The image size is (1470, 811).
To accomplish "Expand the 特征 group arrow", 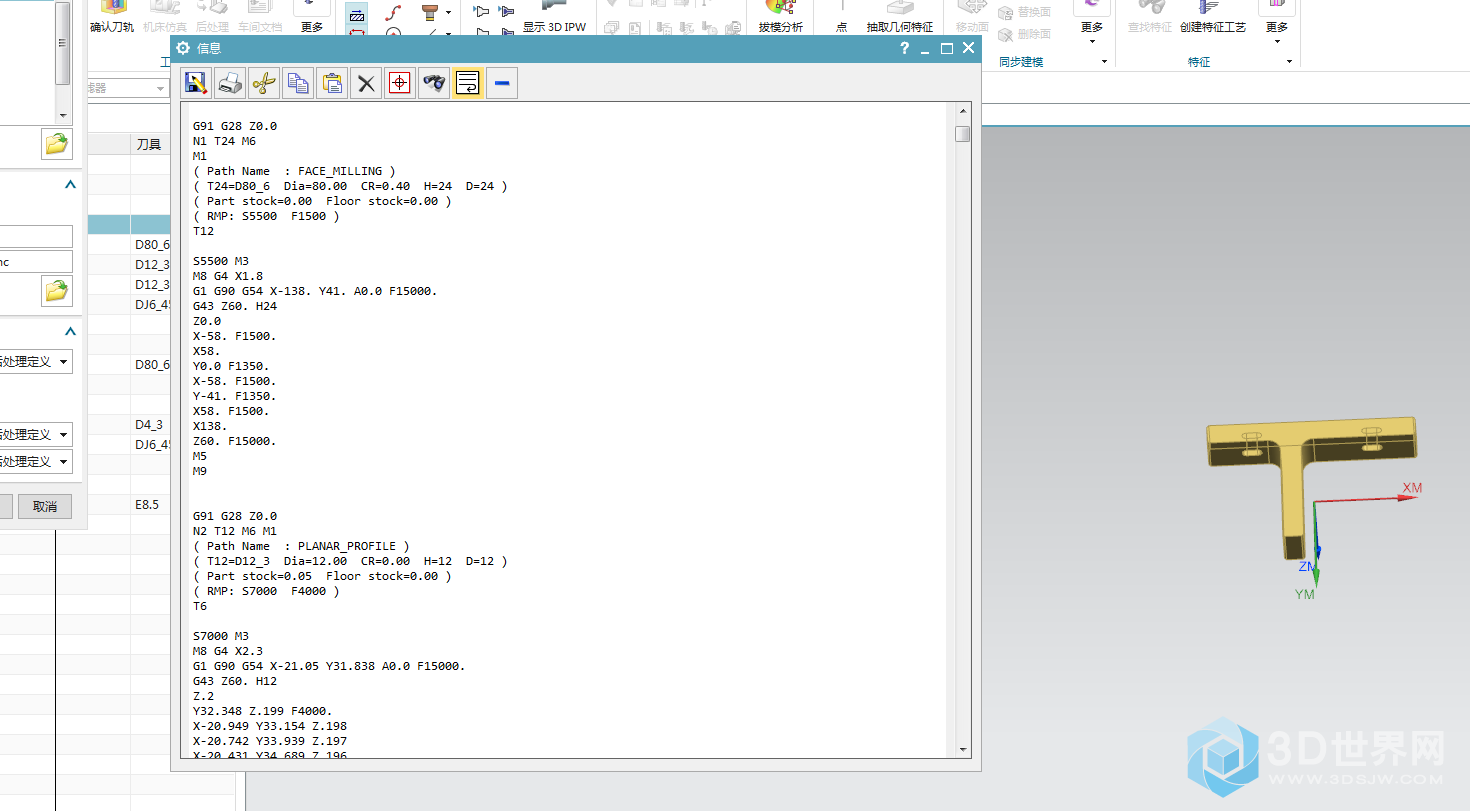I will [1289, 62].
